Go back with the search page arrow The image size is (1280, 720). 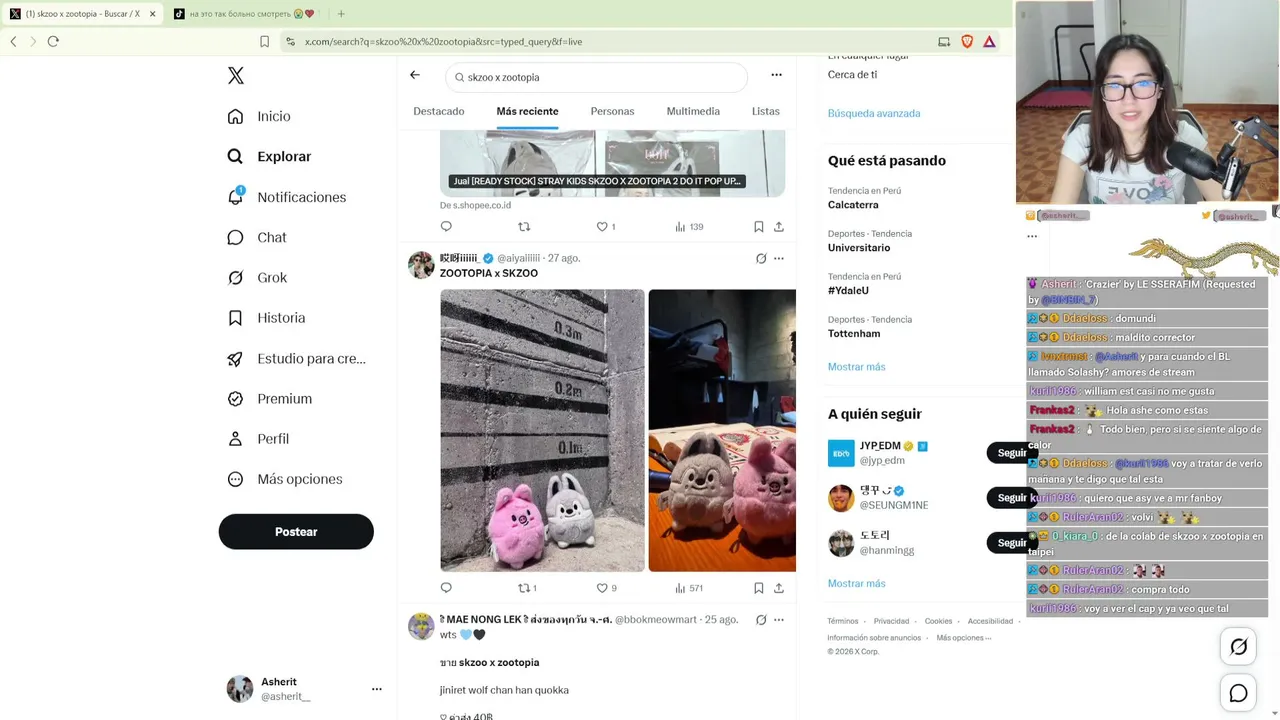(415, 75)
